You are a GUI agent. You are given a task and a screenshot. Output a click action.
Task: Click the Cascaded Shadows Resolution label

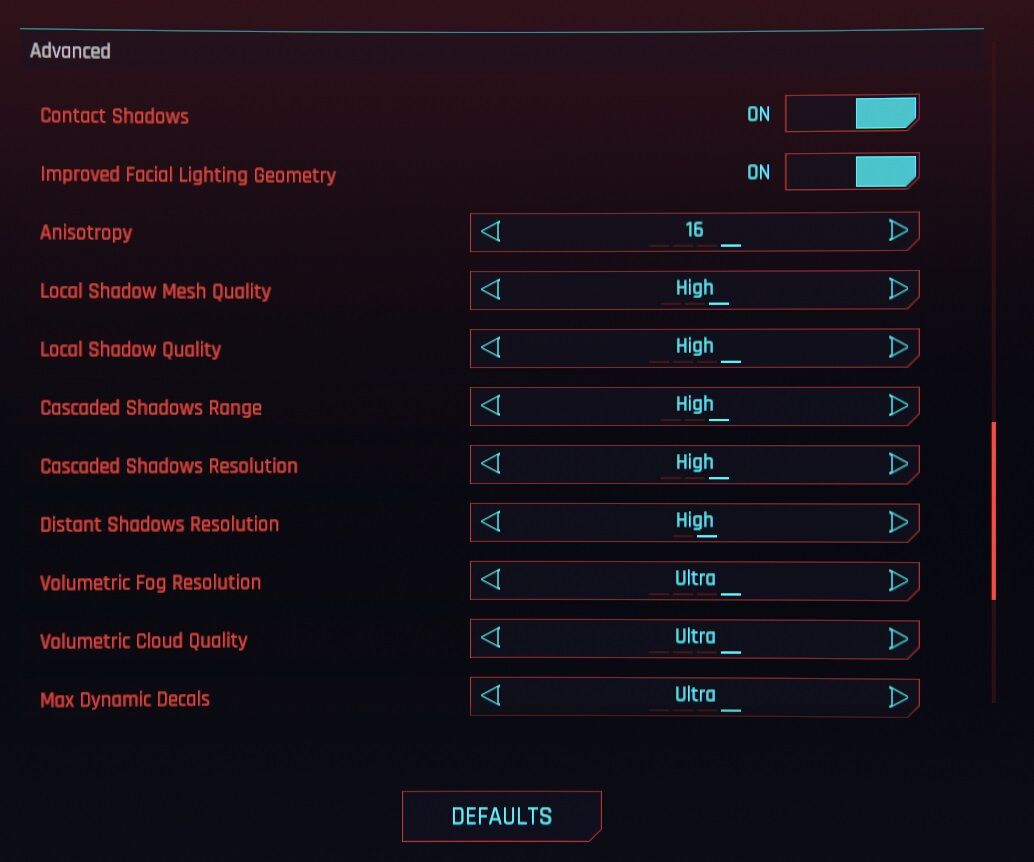pyautogui.click(x=169, y=466)
